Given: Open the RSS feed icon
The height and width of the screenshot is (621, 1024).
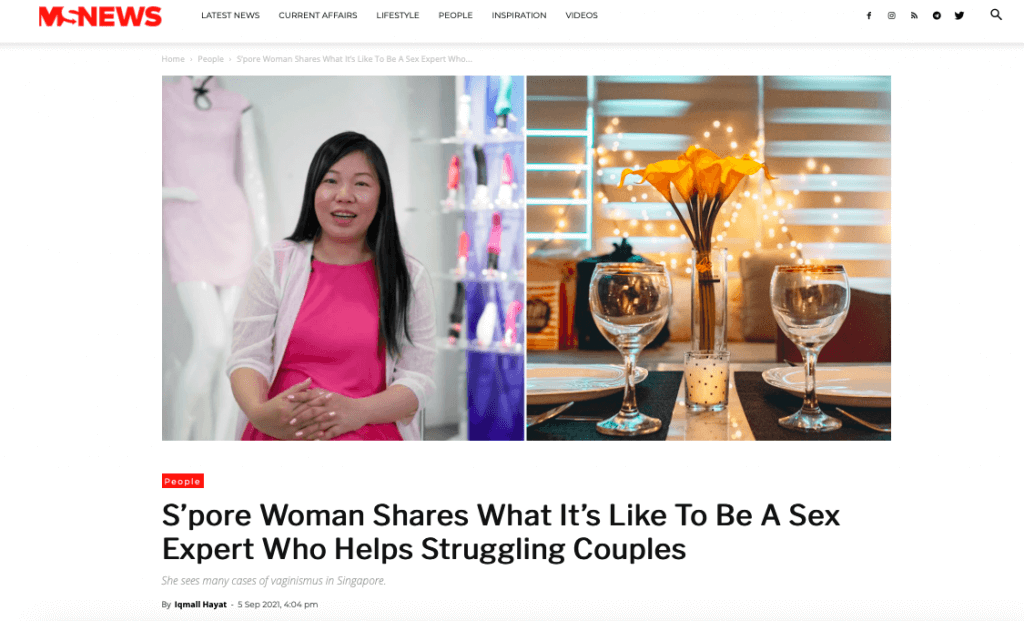Looking at the screenshot, I should tap(914, 16).
